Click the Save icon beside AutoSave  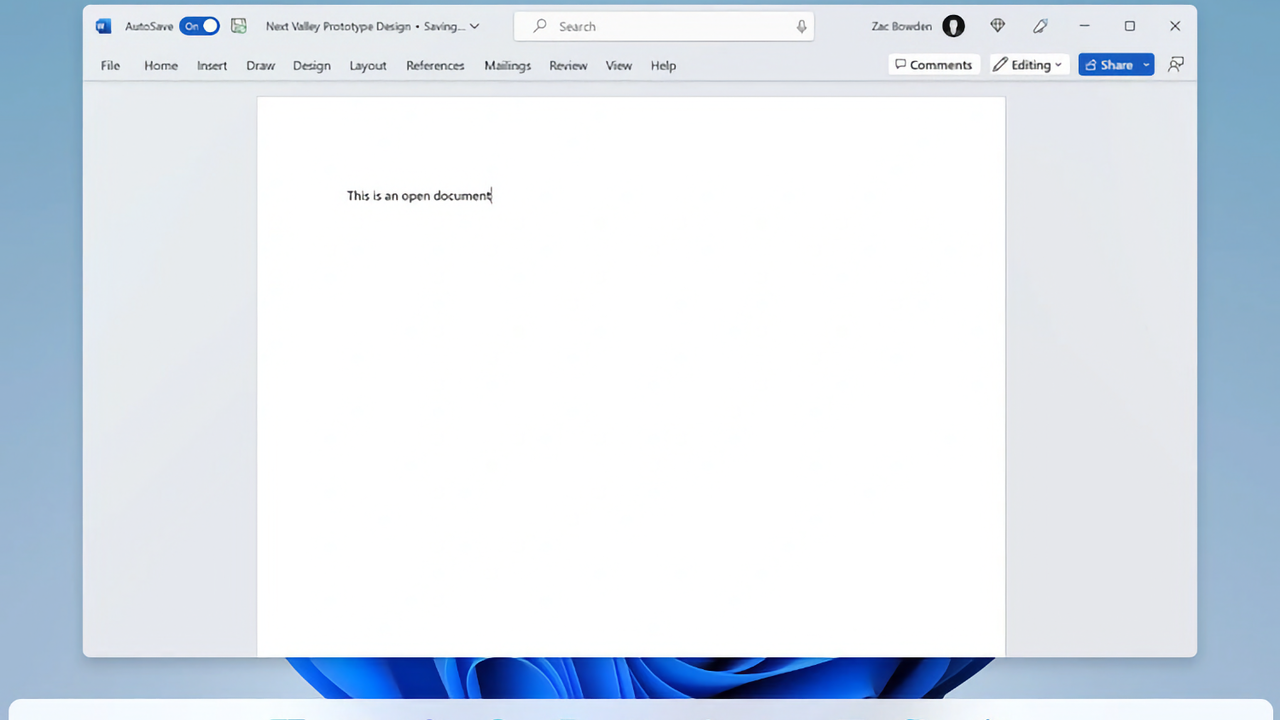[x=238, y=26]
